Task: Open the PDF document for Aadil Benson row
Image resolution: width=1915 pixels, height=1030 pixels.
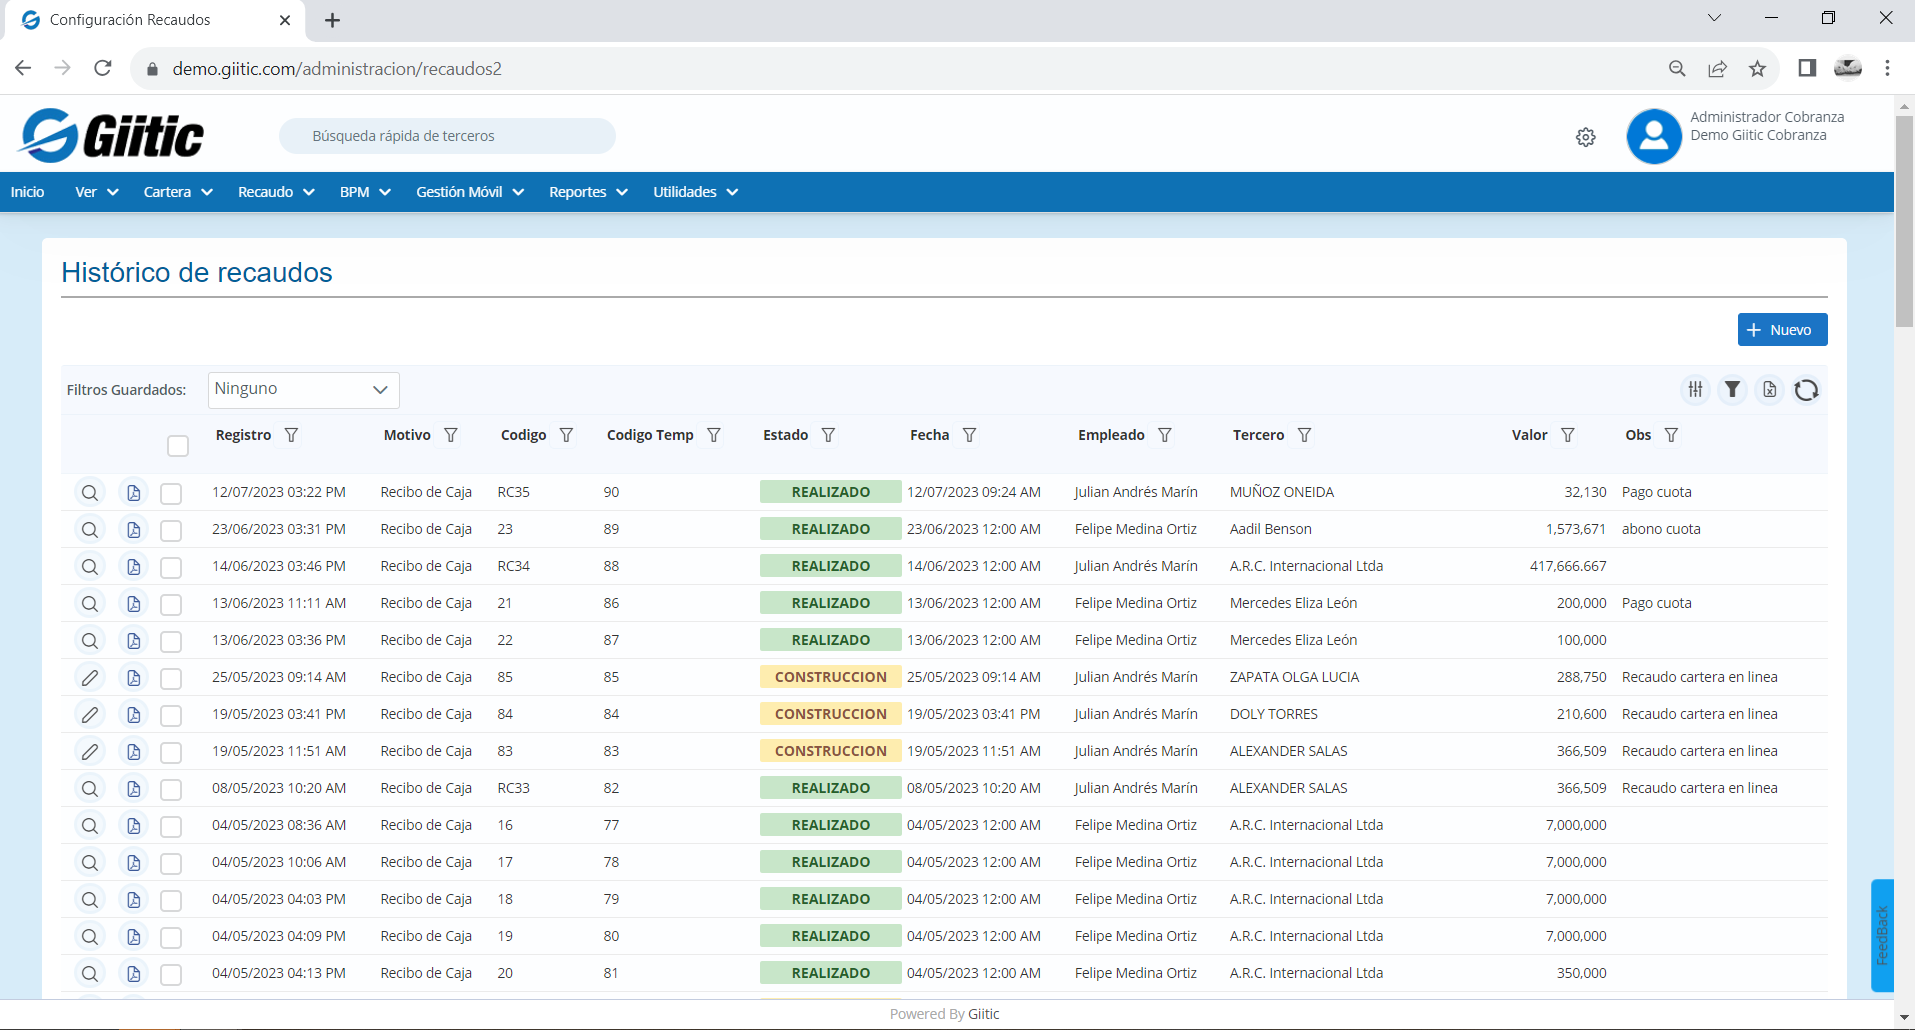Action: tap(133, 530)
